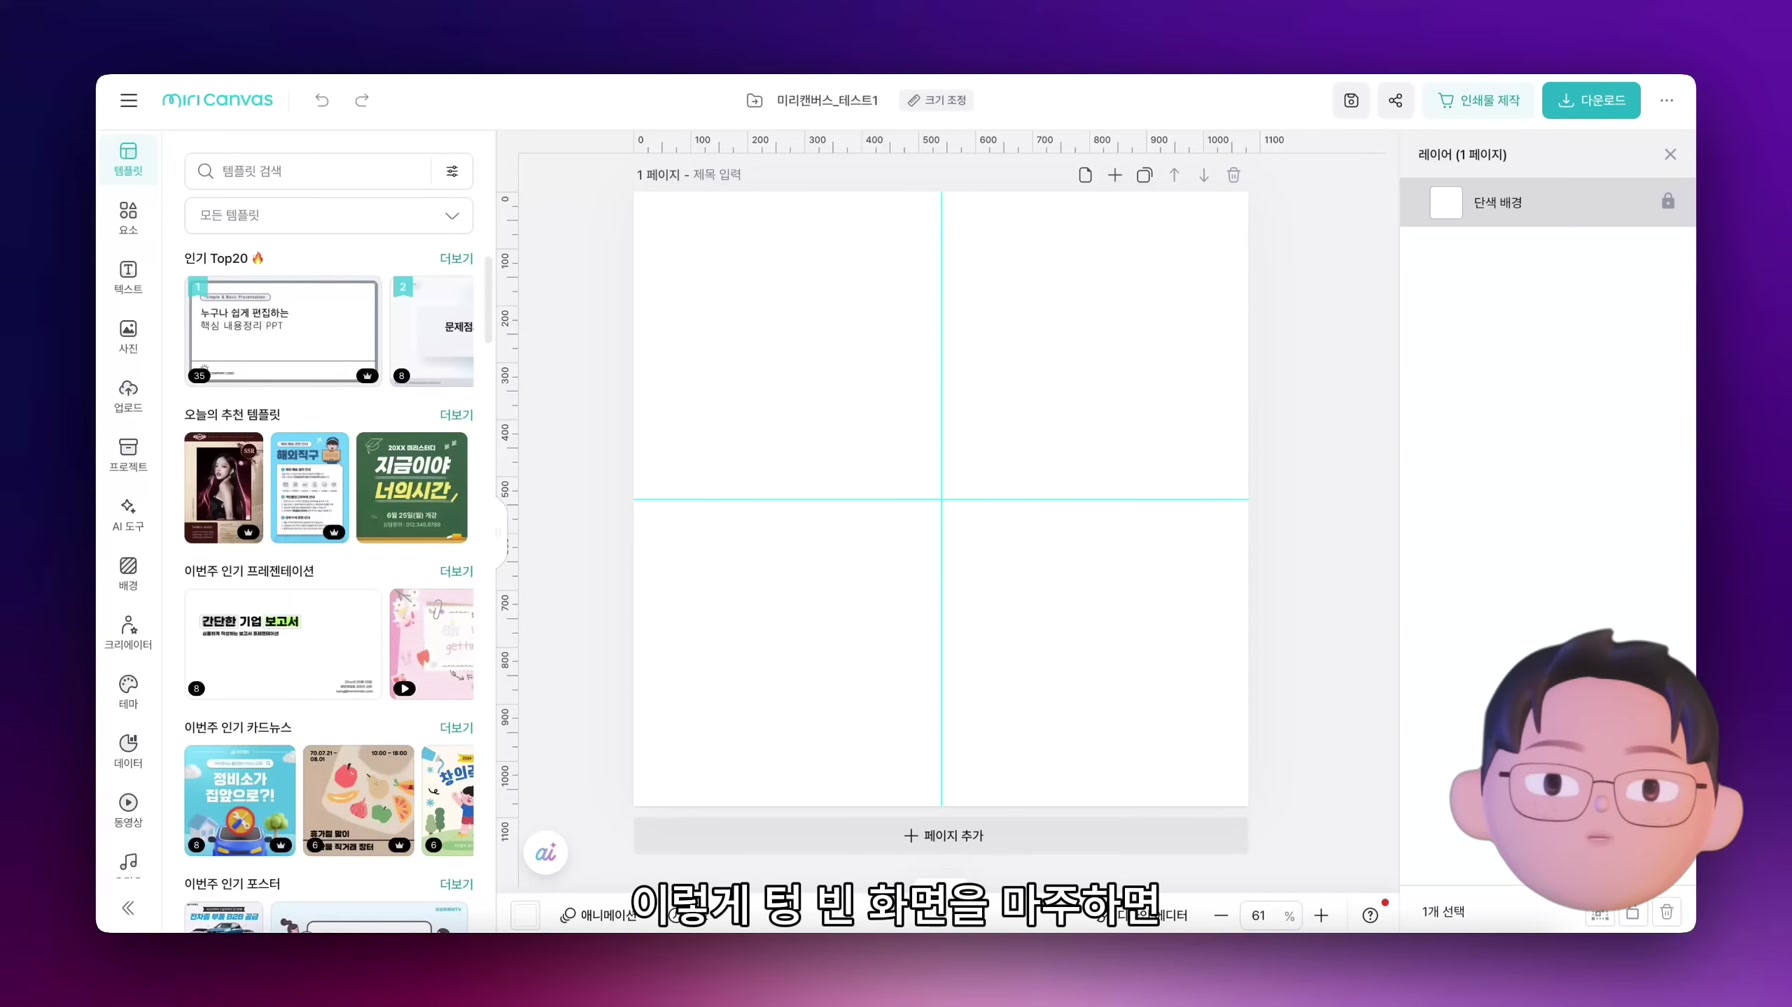Viewport: 1792px width, 1007px height.
Task: Toggle the lock on 단색 배경 layer
Action: pos(1668,201)
